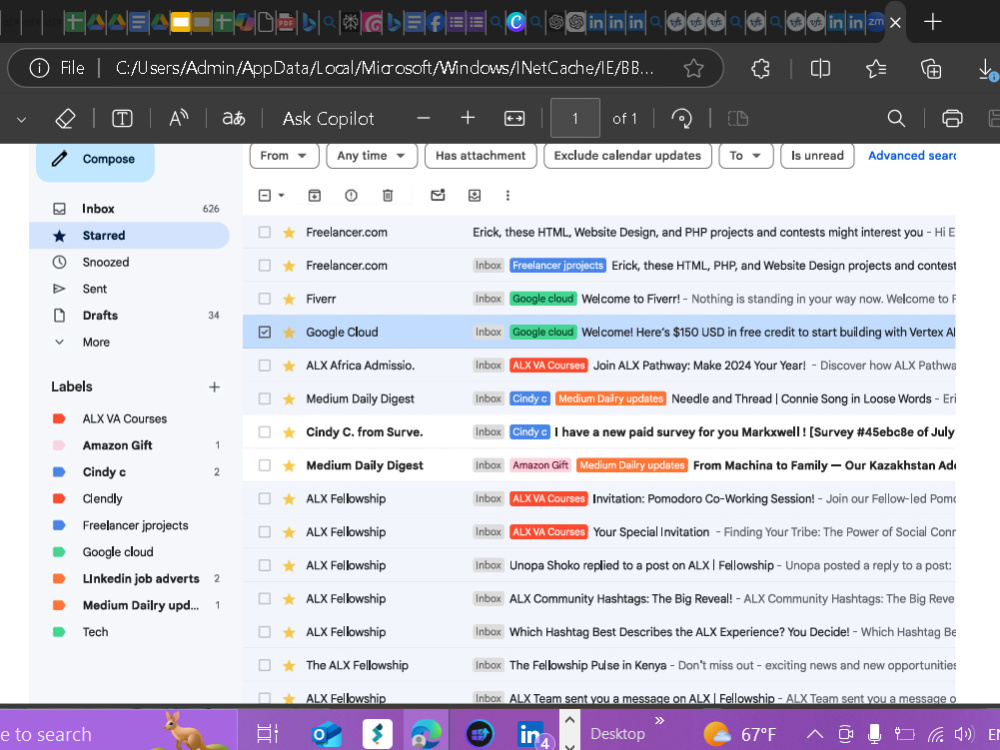1000x750 pixels.
Task: Click the Google cloud label color tag
Action: 59,552
